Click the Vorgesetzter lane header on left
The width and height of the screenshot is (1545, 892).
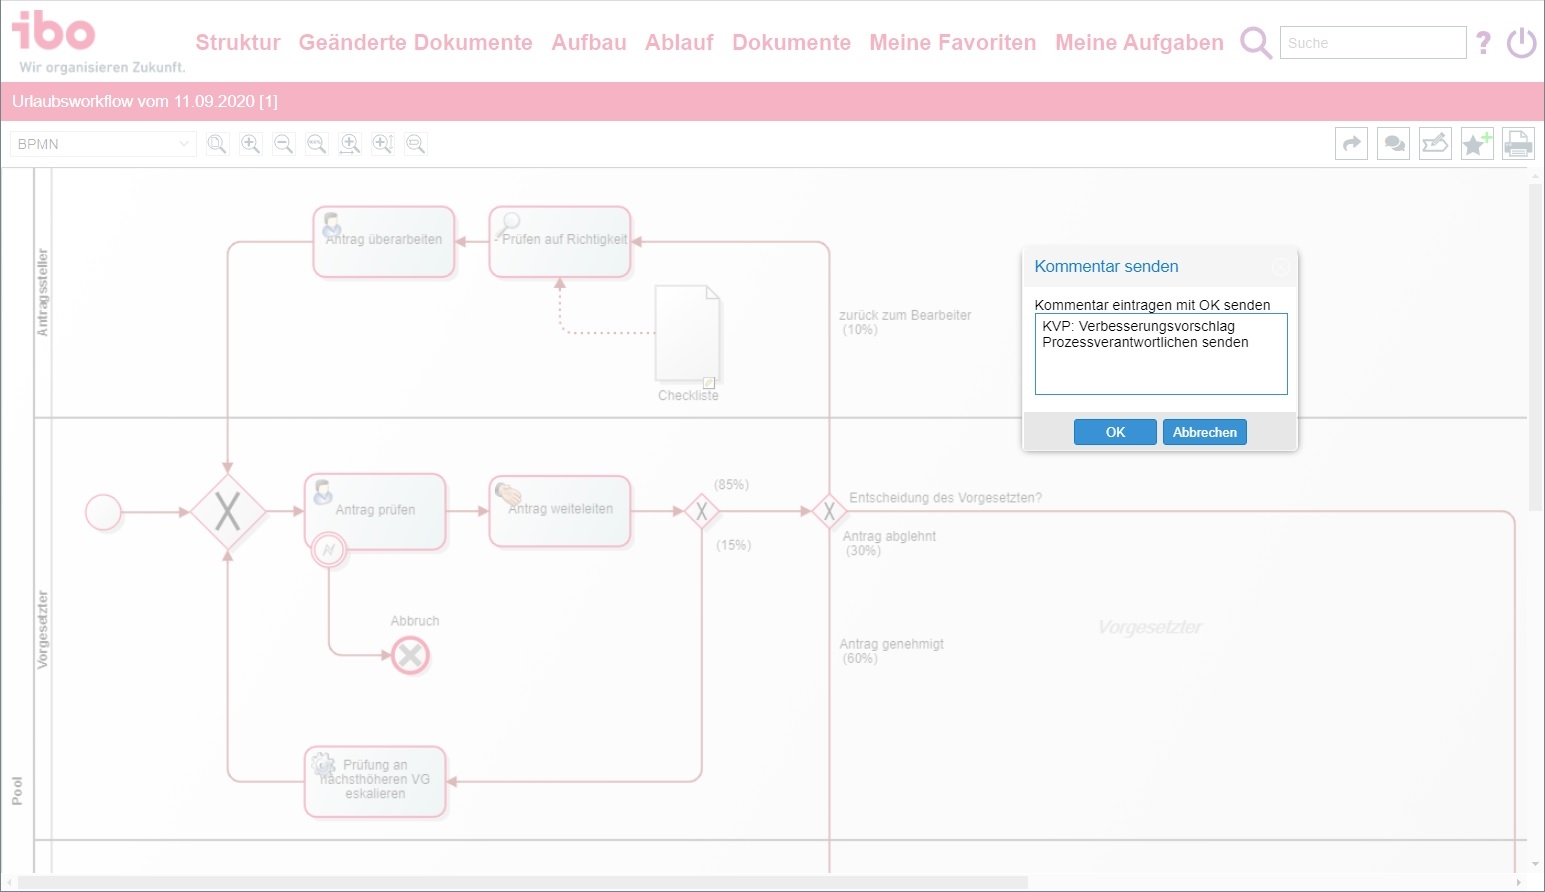click(43, 629)
